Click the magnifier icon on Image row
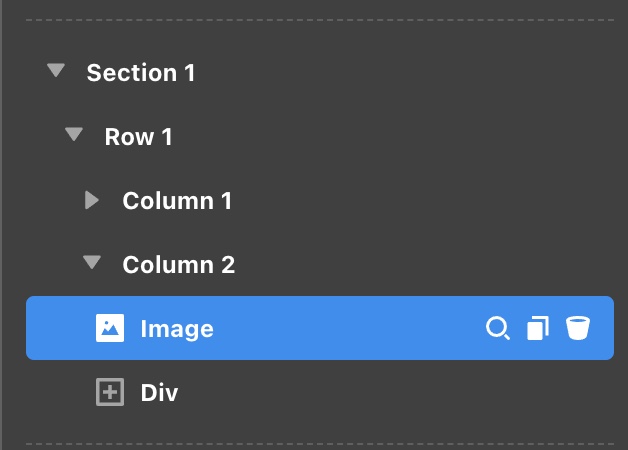628x450 pixels. pos(498,328)
